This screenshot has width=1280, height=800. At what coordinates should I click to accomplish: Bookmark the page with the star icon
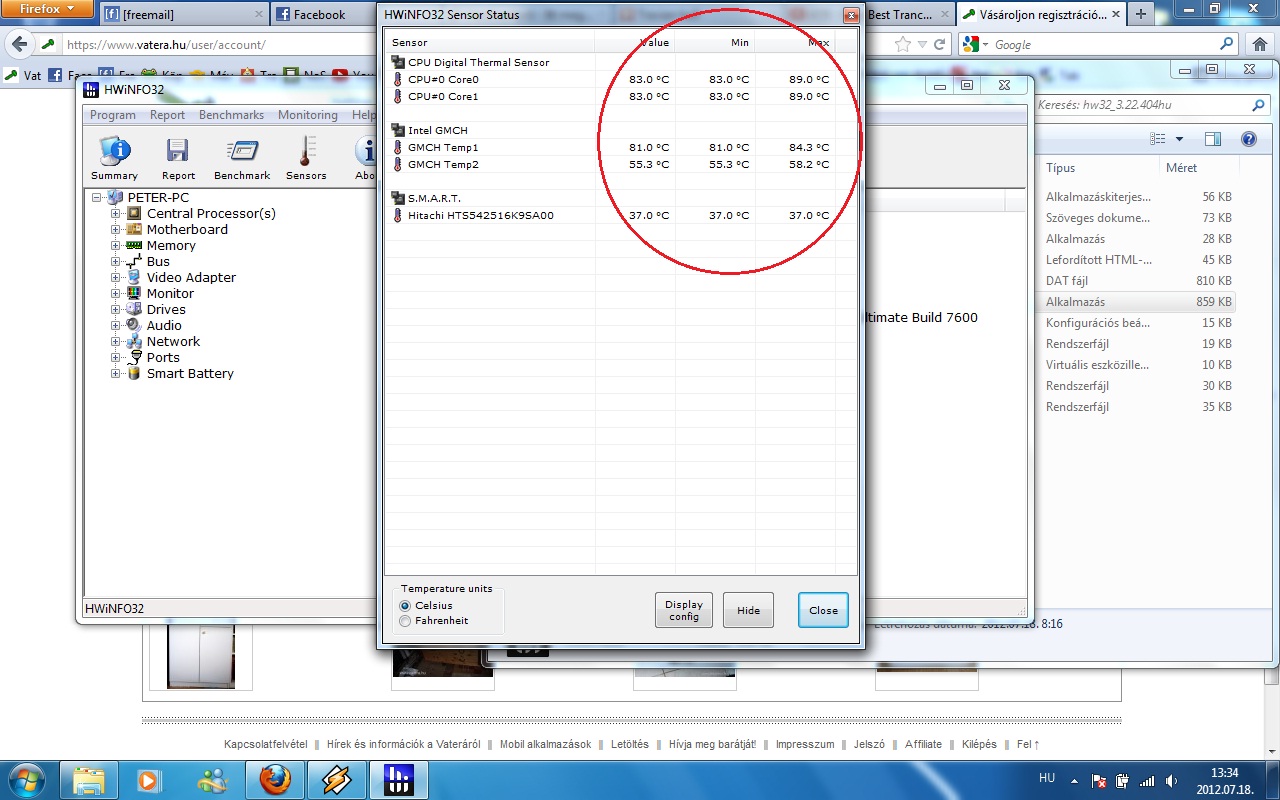point(903,45)
